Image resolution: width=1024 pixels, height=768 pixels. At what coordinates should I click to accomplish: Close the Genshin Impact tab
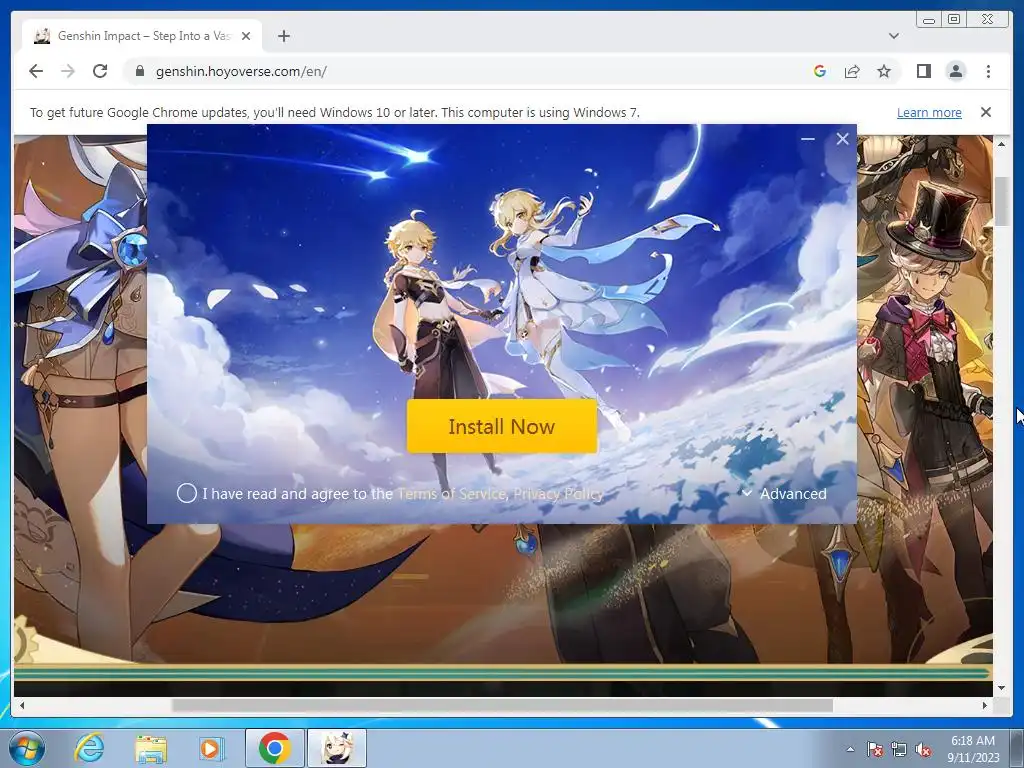(246, 36)
